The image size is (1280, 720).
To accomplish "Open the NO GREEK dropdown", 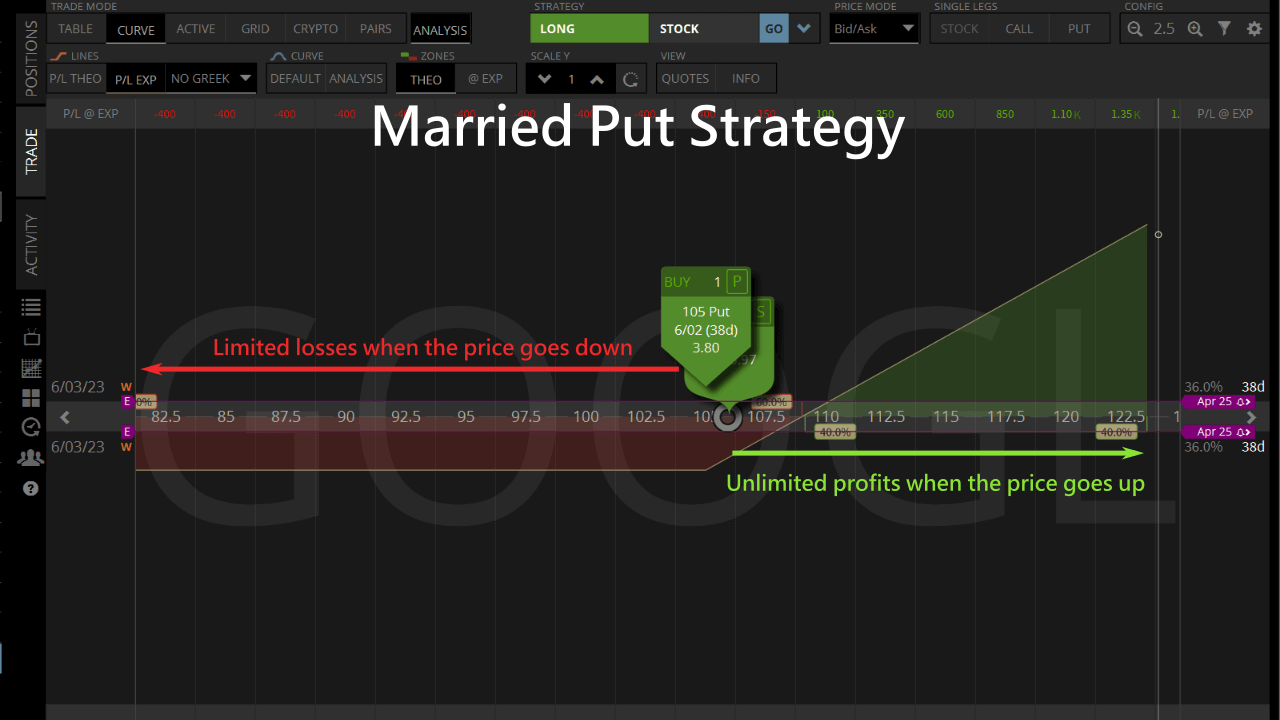I will click(211, 78).
